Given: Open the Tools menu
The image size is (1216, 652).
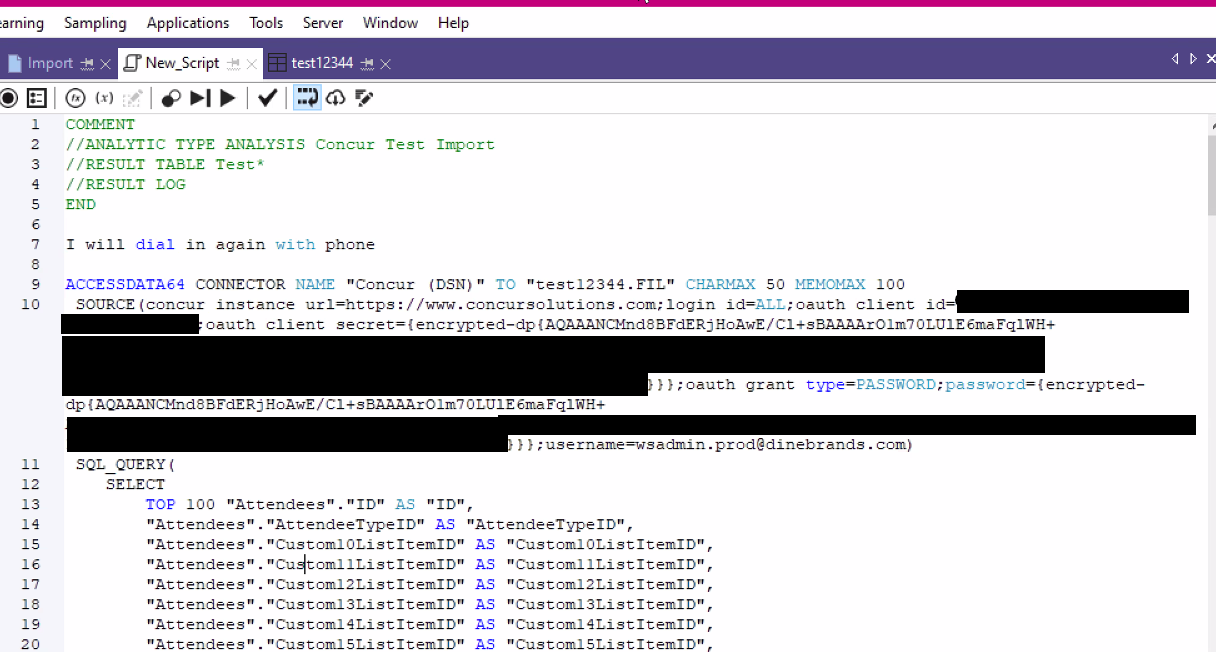Looking at the screenshot, I should [x=266, y=22].
